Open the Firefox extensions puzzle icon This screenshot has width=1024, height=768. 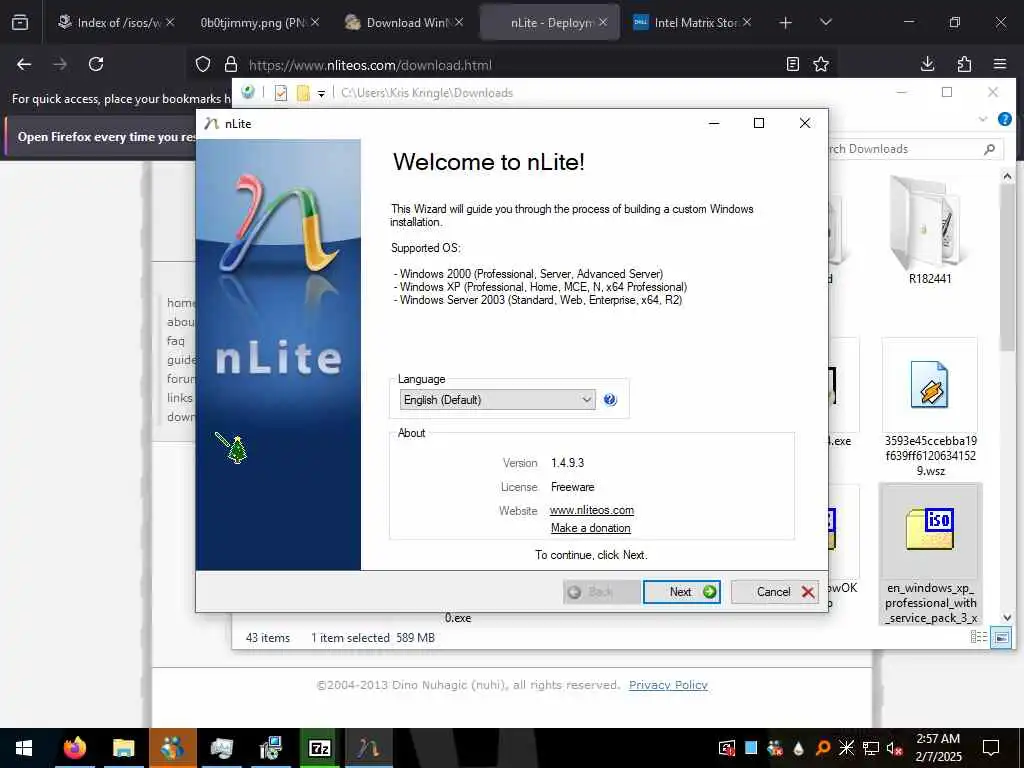[964, 64]
